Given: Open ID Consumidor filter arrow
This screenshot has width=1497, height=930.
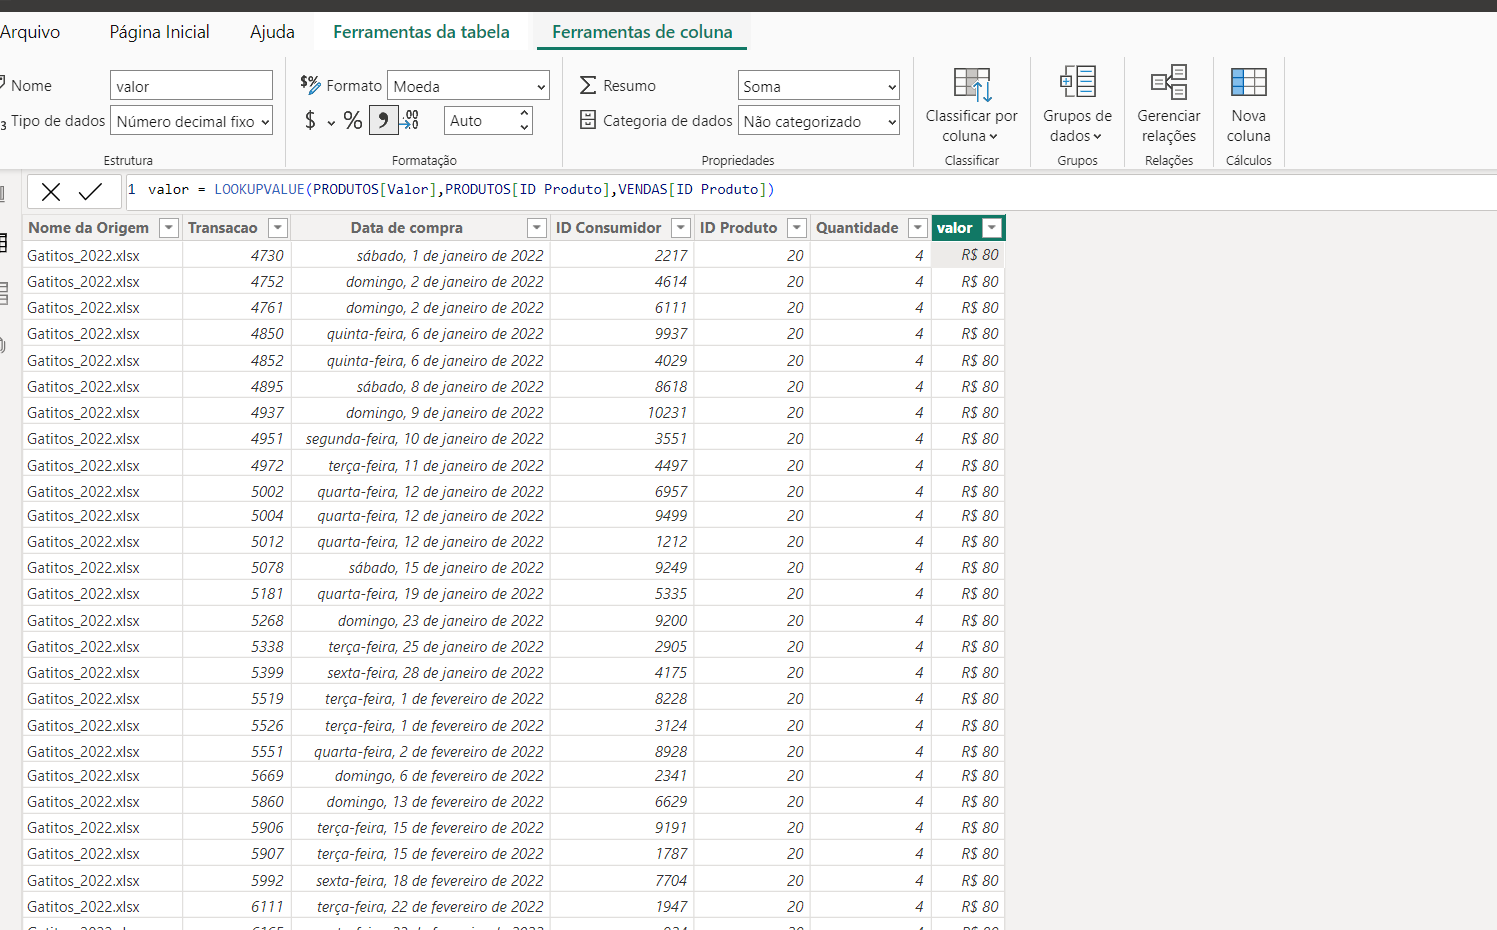Looking at the screenshot, I should pos(681,228).
